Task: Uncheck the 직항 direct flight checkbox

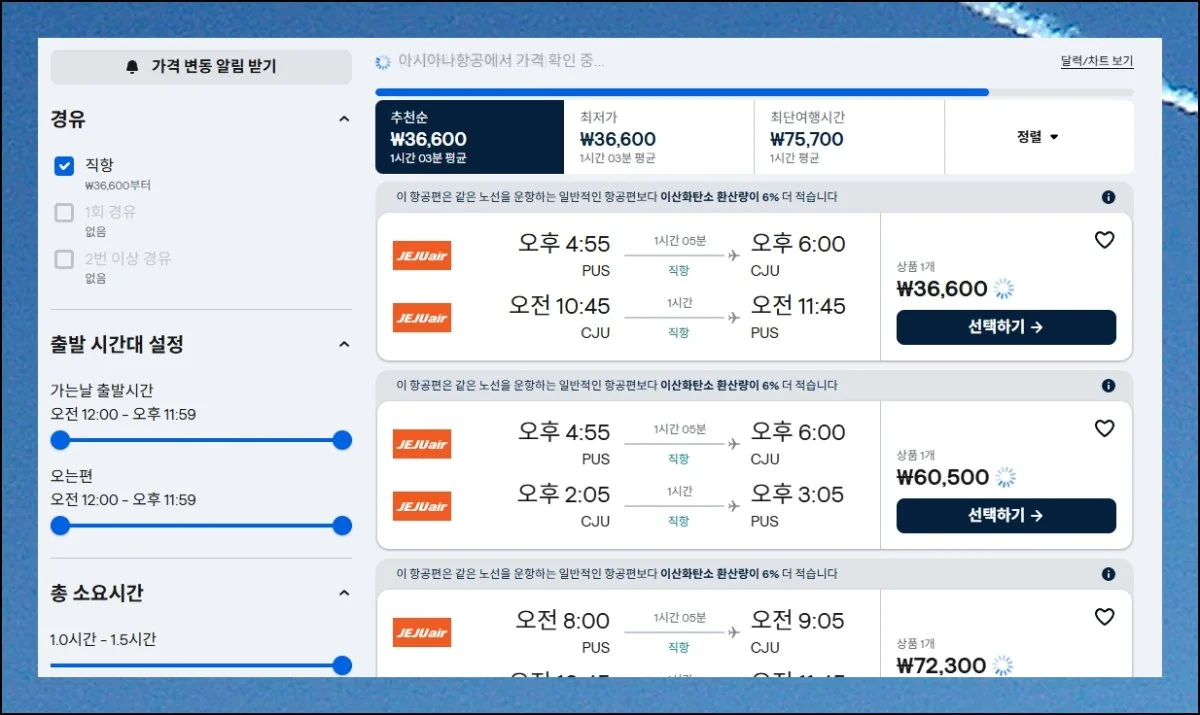Action: point(64,166)
